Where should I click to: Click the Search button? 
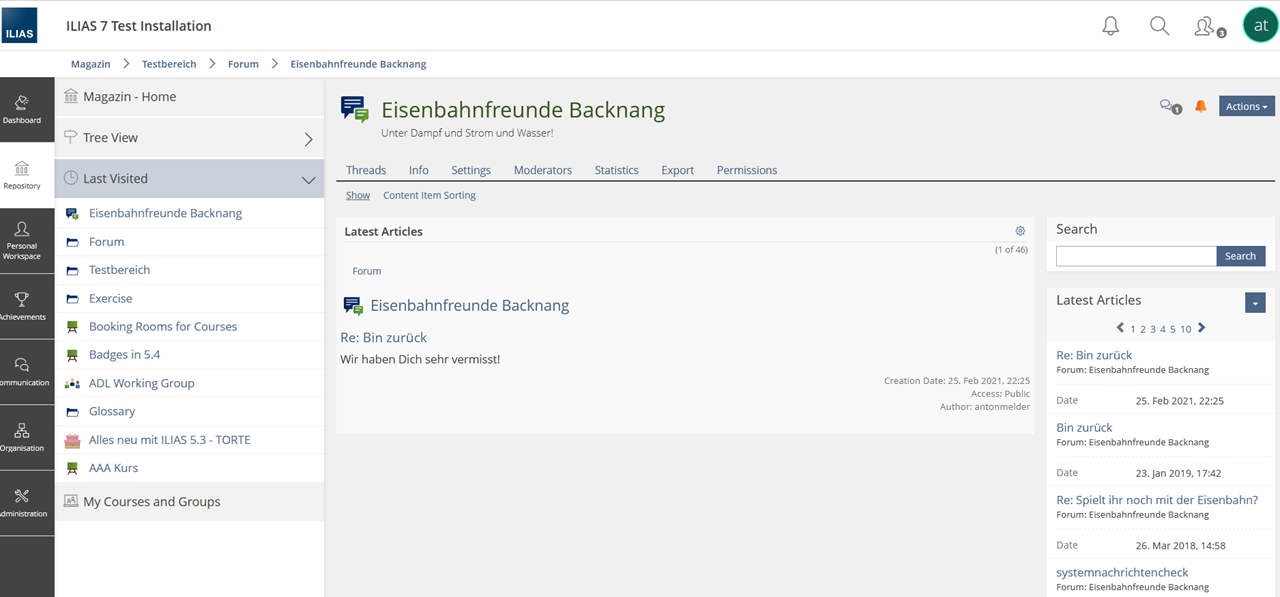tap(1240, 256)
